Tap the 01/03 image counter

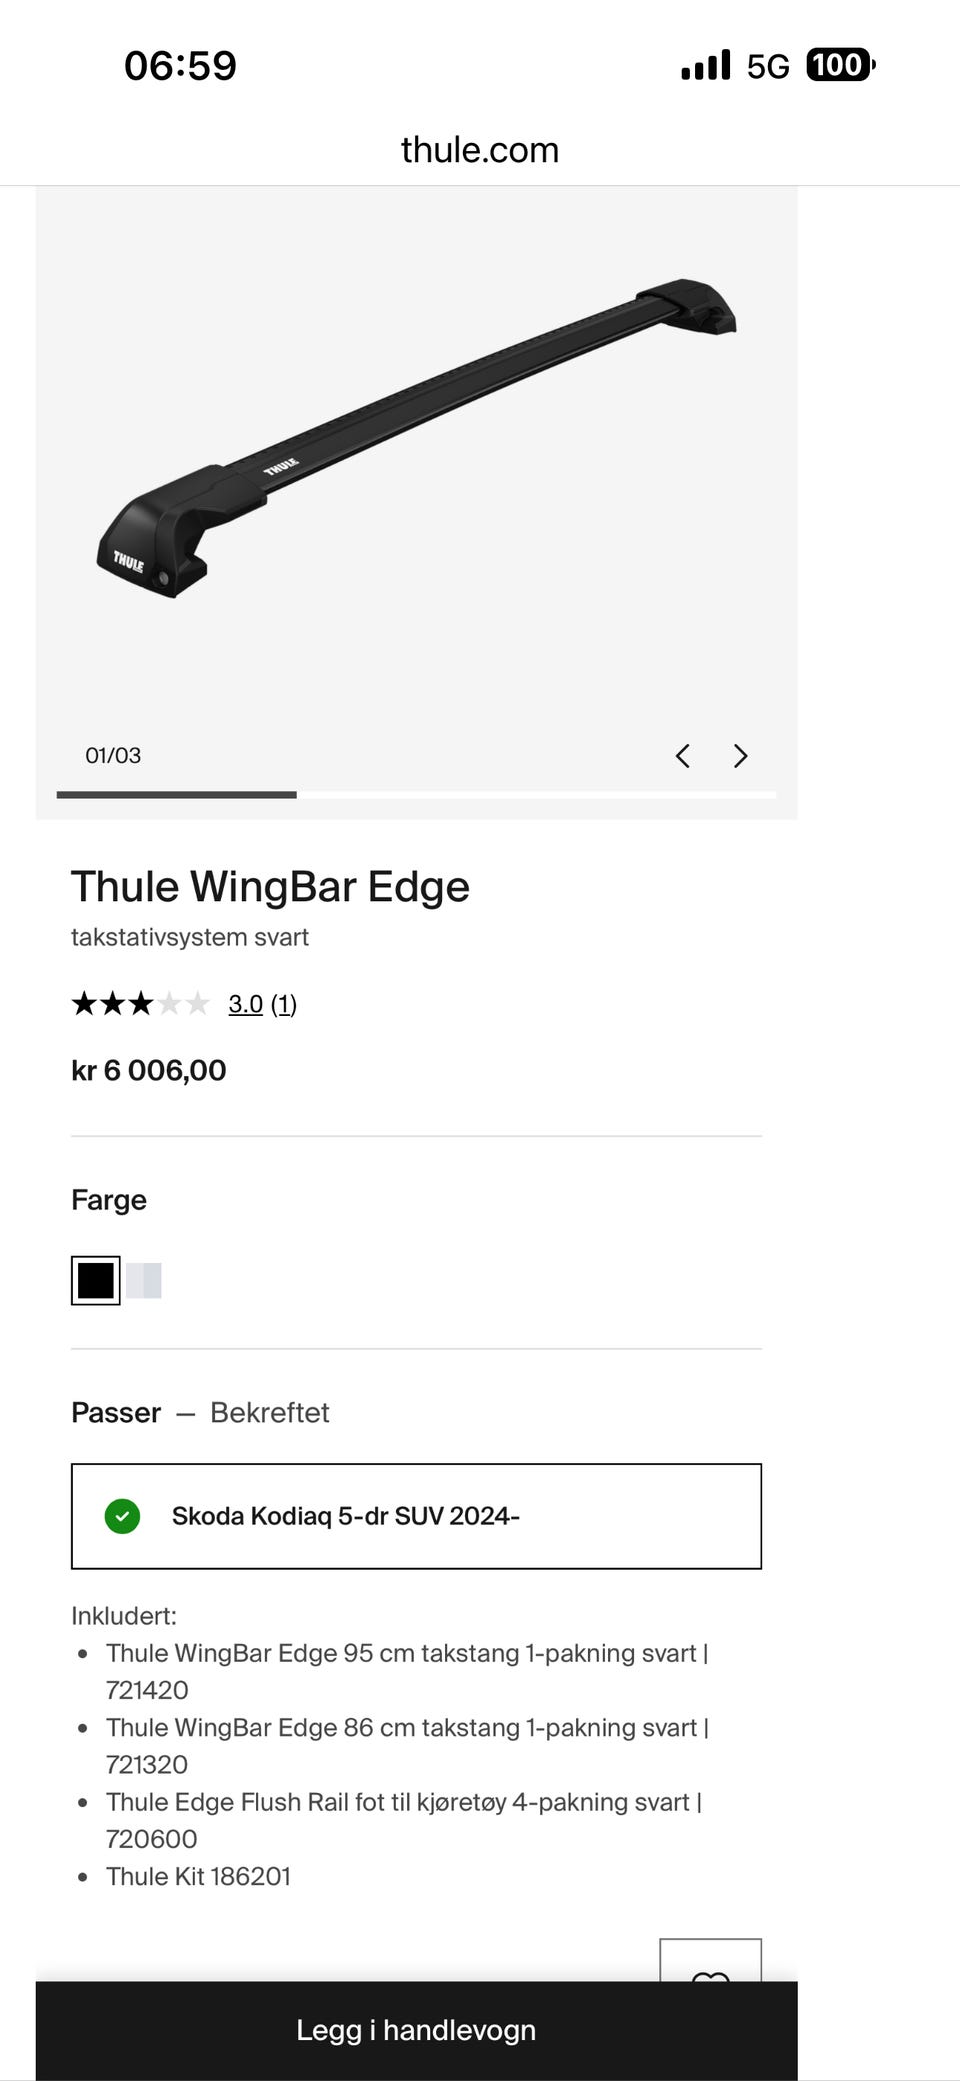coord(113,756)
